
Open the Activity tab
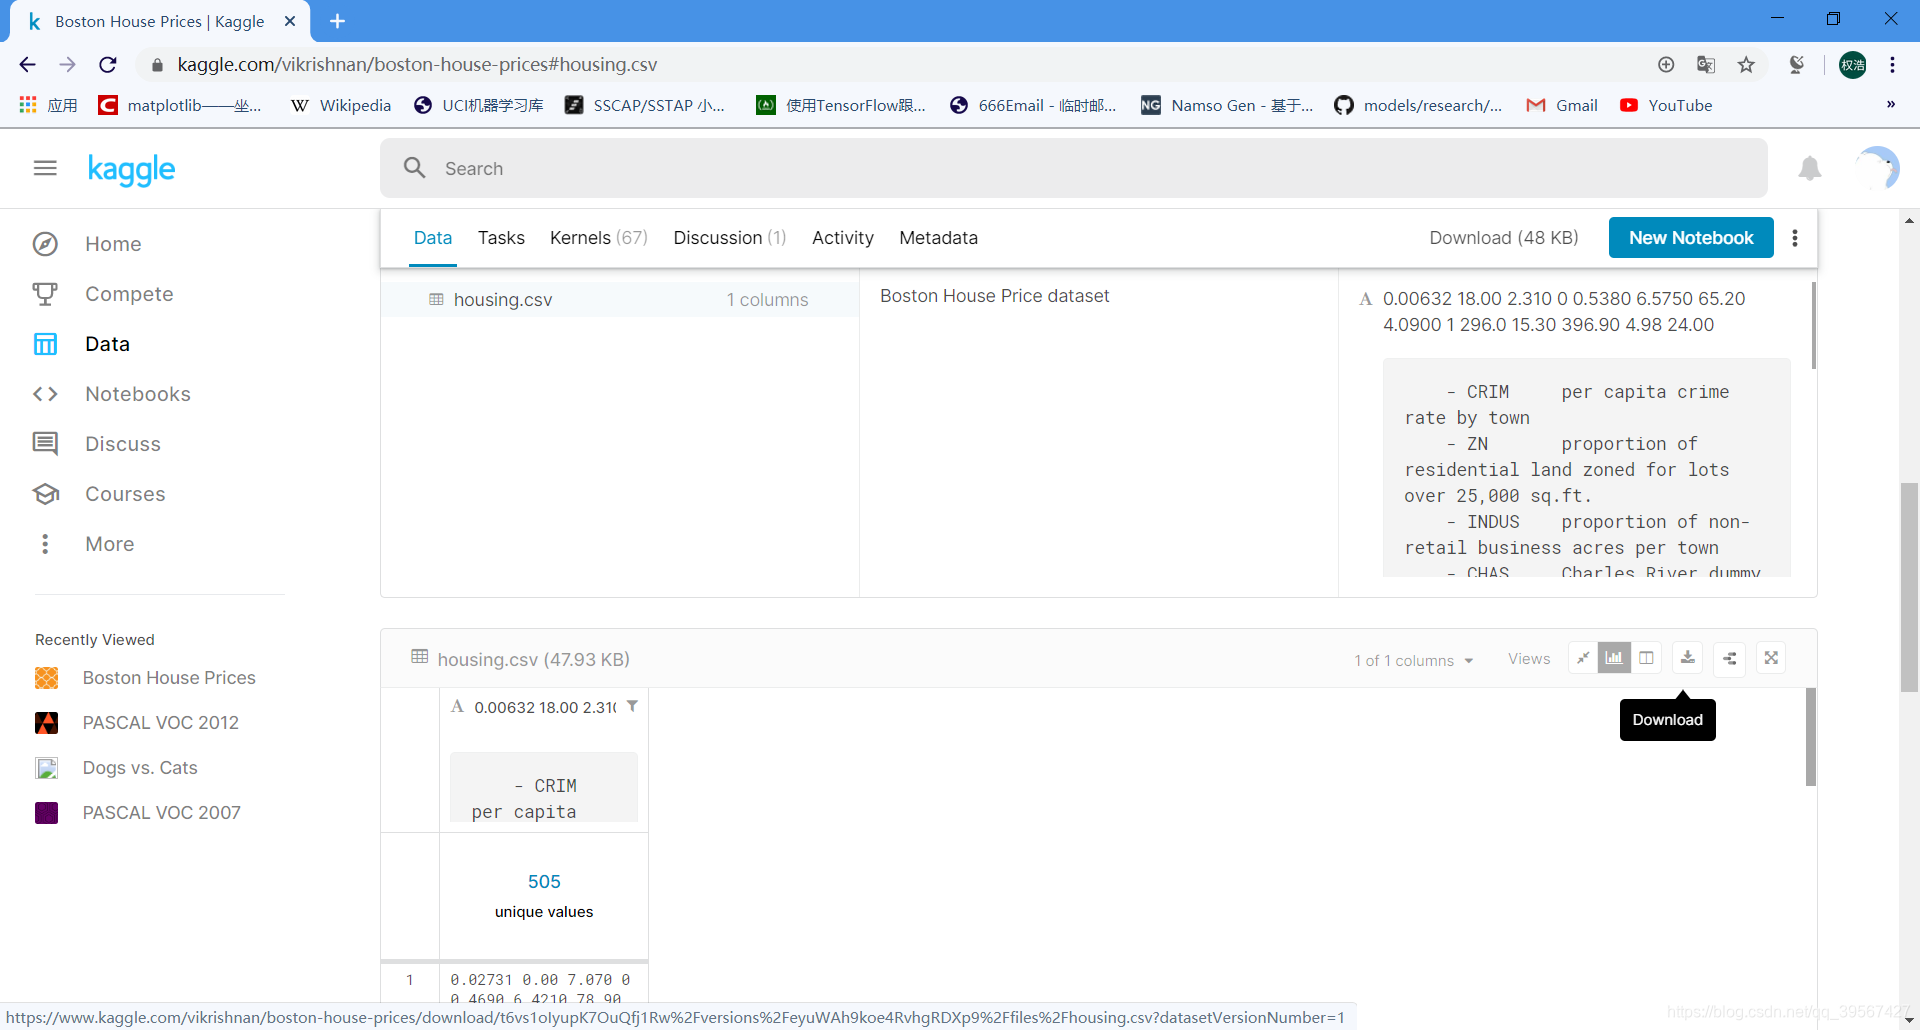pos(843,238)
